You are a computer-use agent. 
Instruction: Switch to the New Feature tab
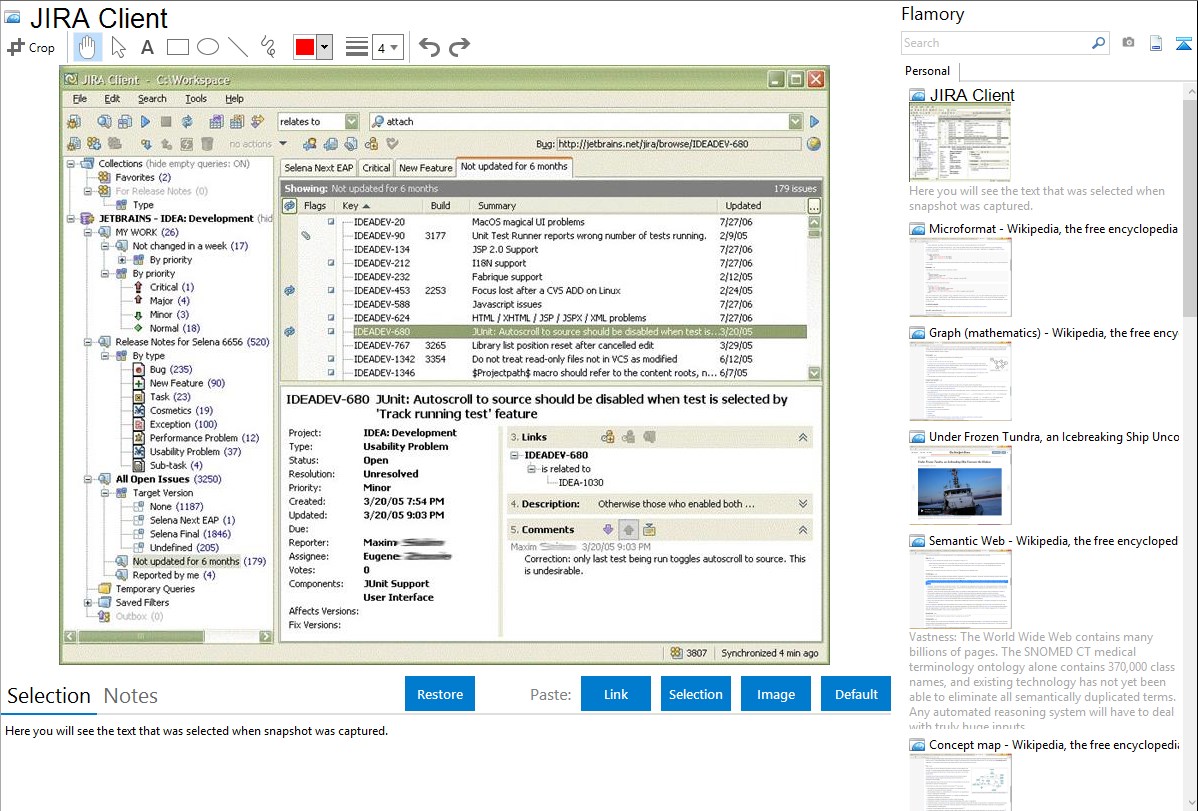click(426, 167)
